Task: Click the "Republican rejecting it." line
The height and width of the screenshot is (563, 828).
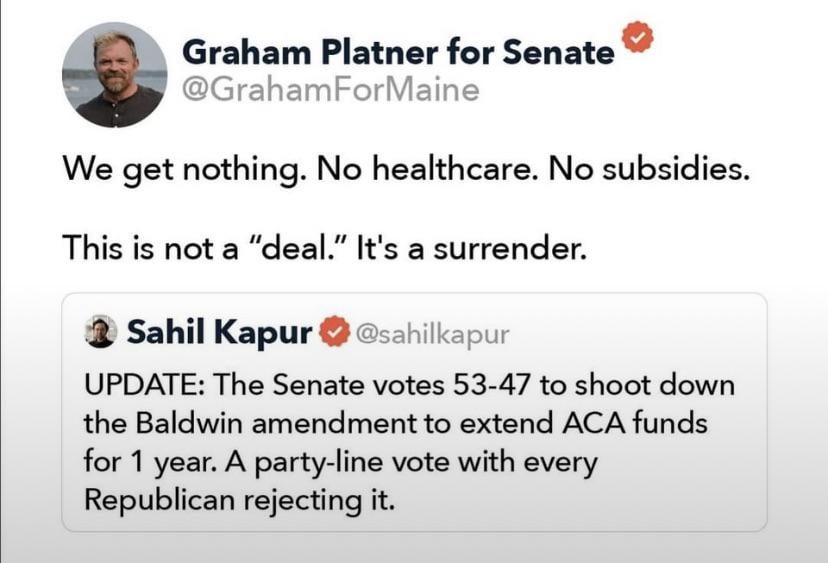Action: pos(239,499)
